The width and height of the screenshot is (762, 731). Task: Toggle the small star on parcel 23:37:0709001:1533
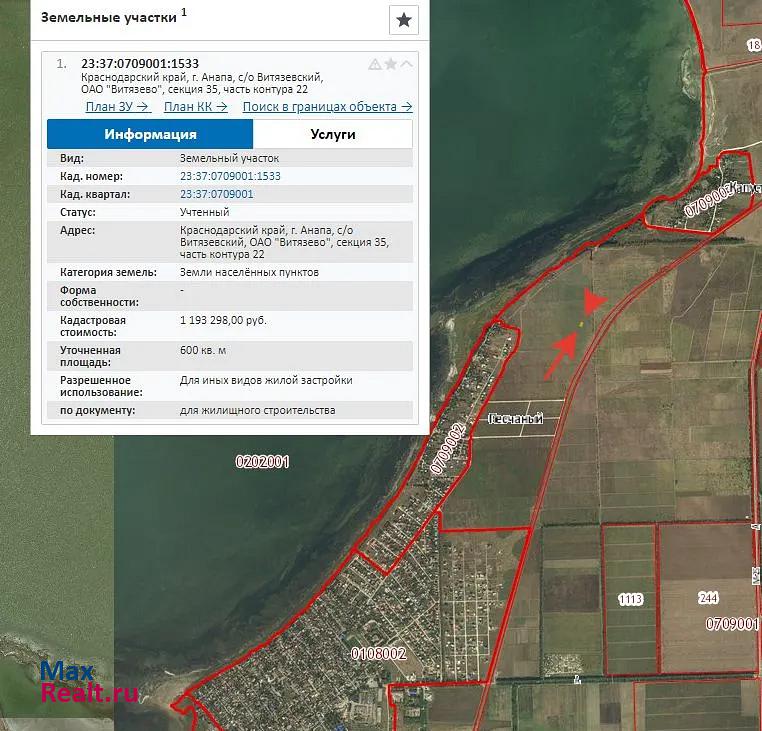pos(391,64)
